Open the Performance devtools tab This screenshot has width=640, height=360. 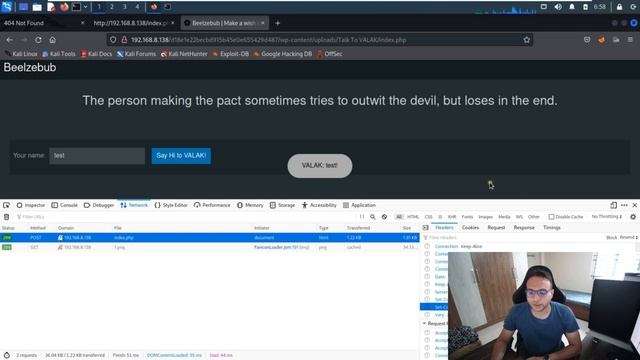pyautogui.click(x=212, y=205)
